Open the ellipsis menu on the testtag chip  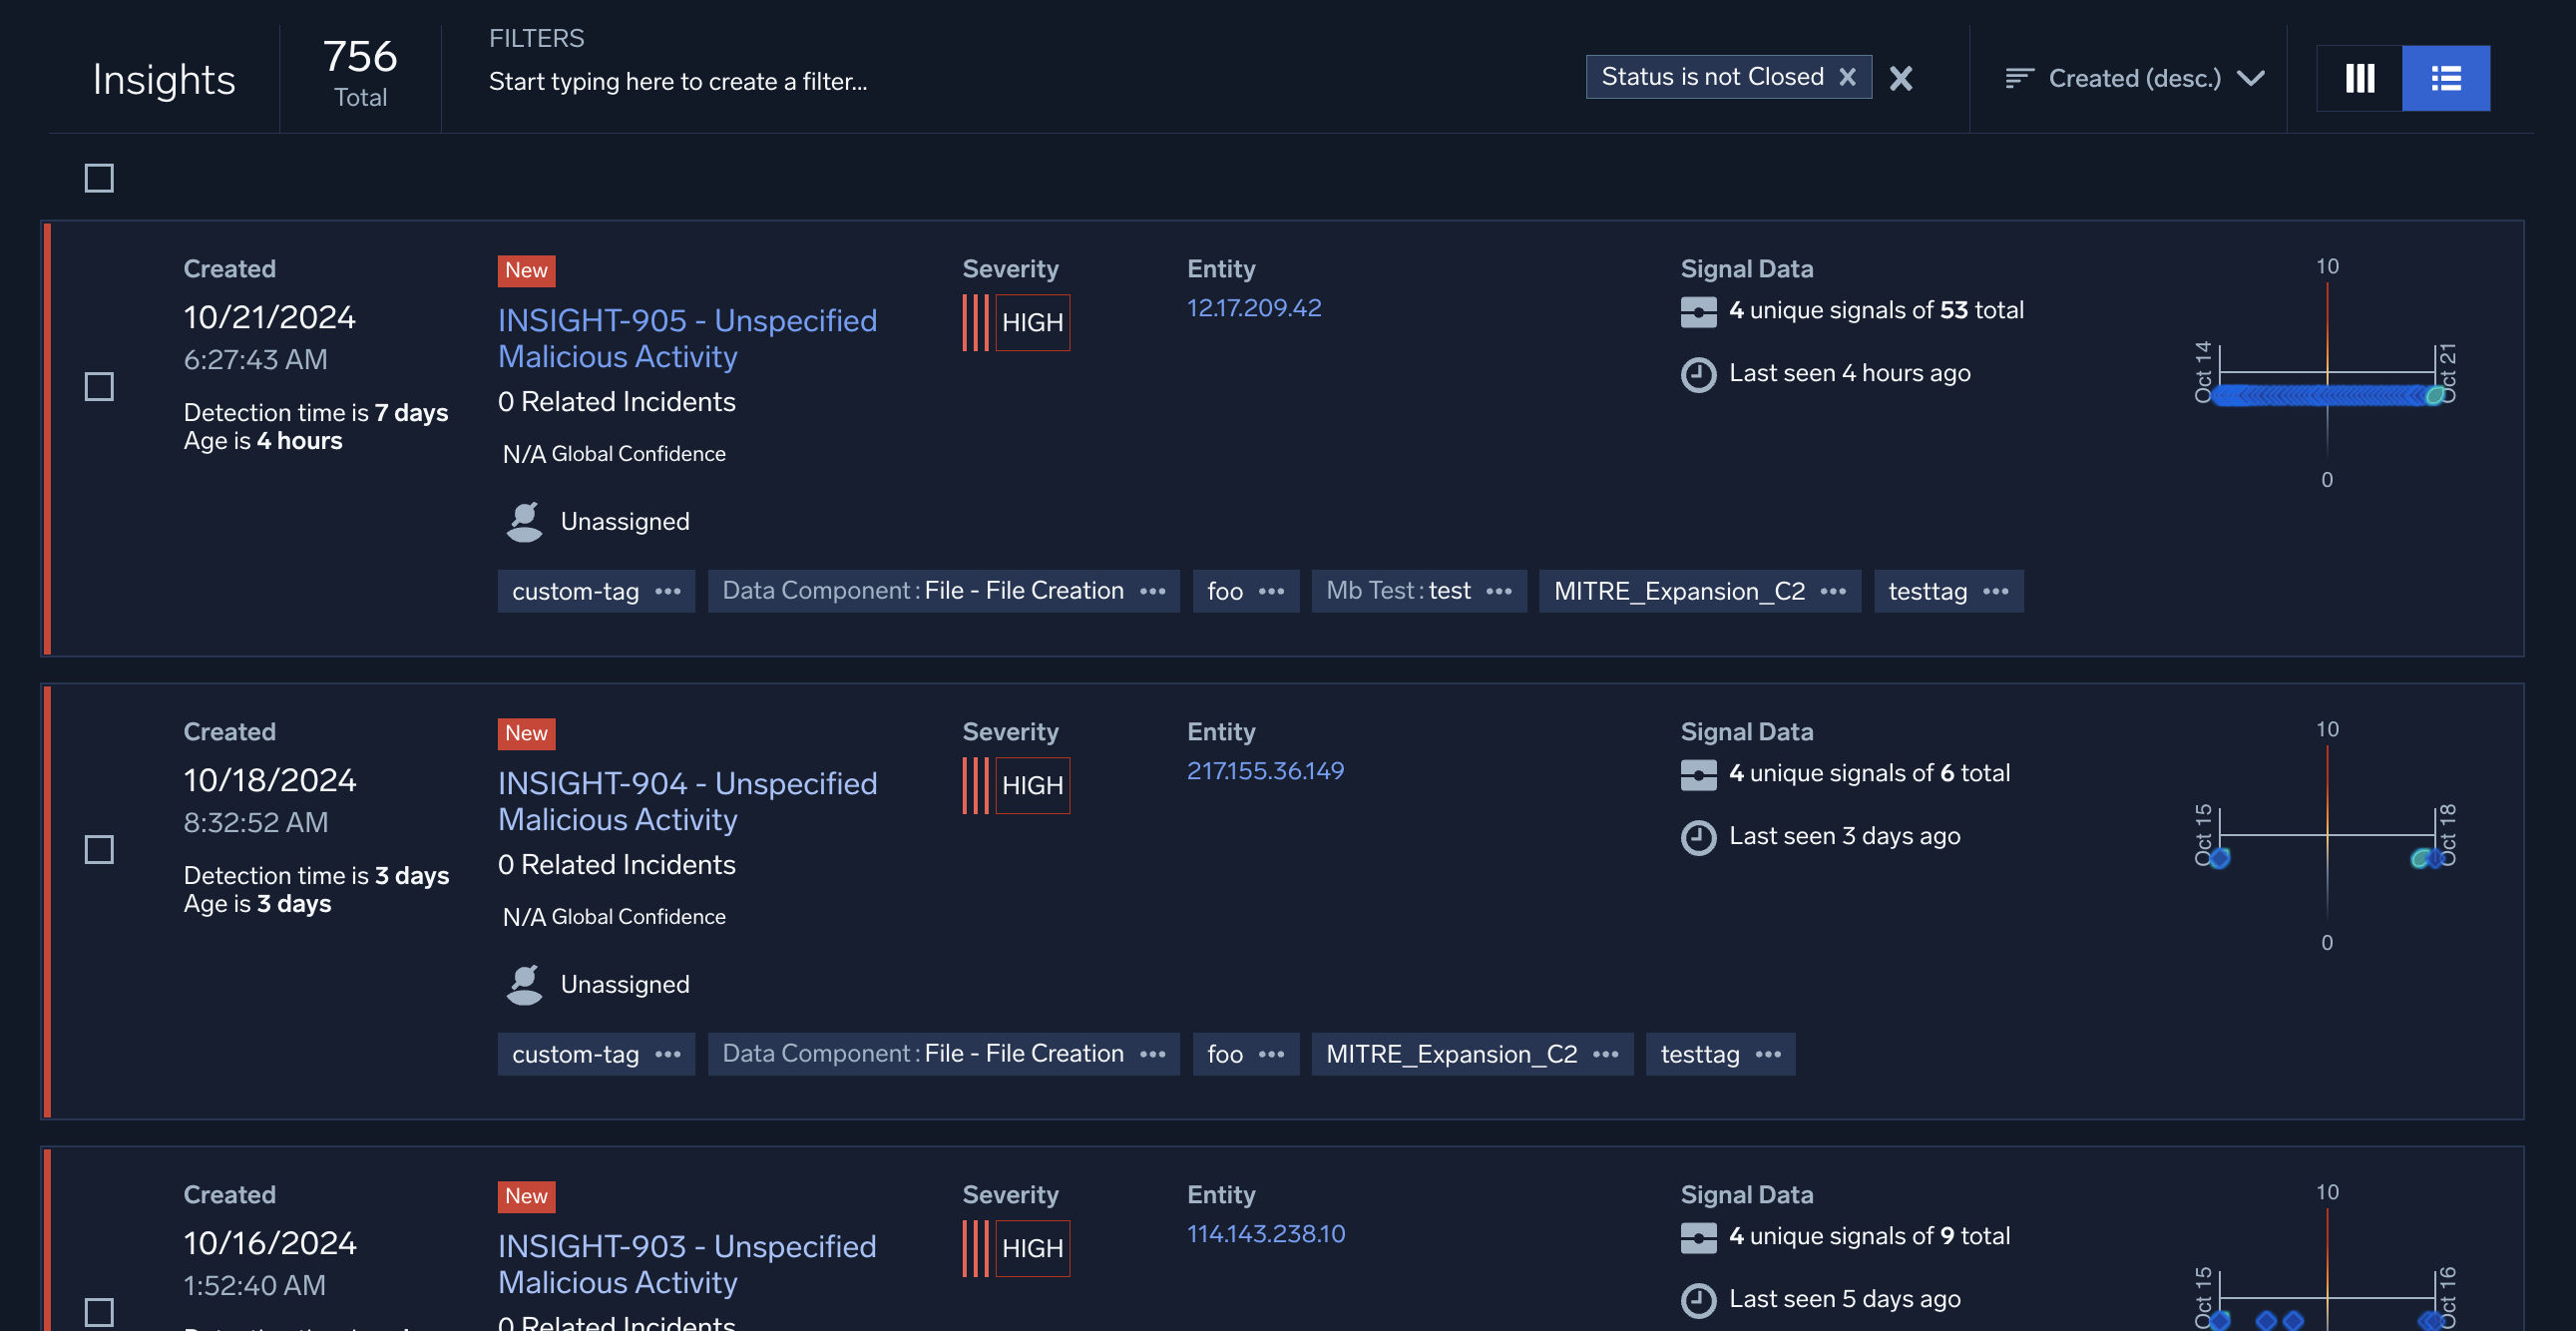(1997, 591)
